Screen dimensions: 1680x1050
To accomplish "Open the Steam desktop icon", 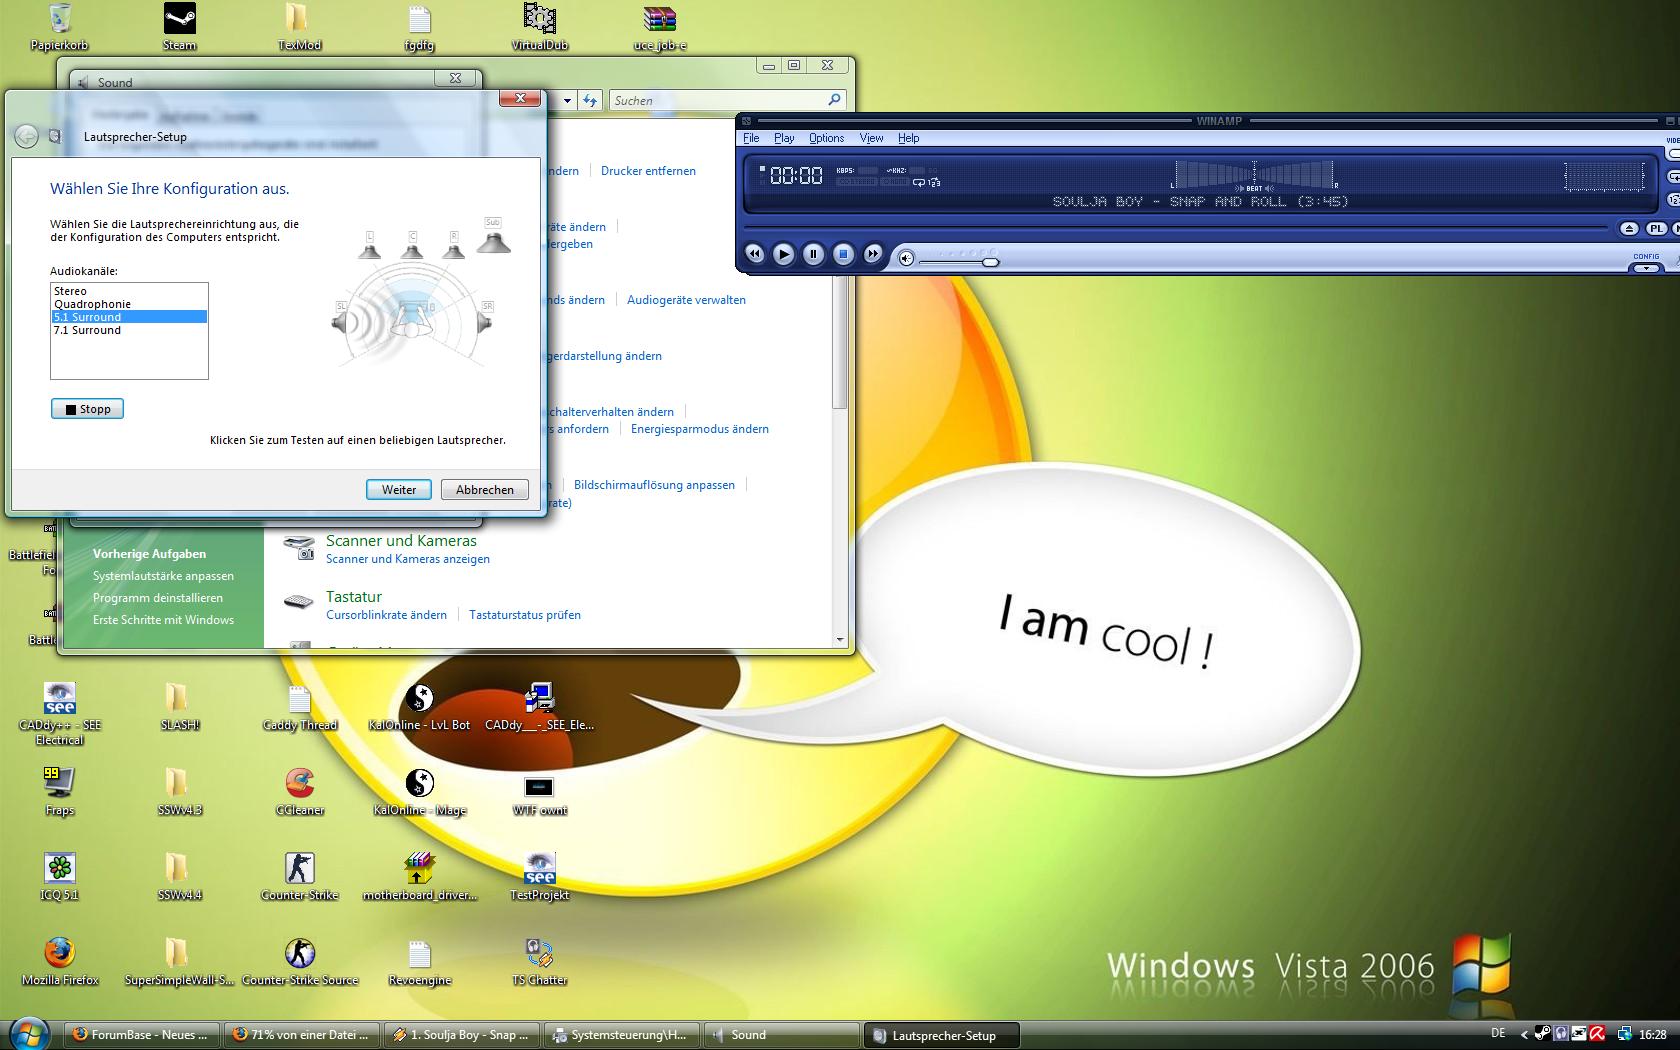I will 180,27.
